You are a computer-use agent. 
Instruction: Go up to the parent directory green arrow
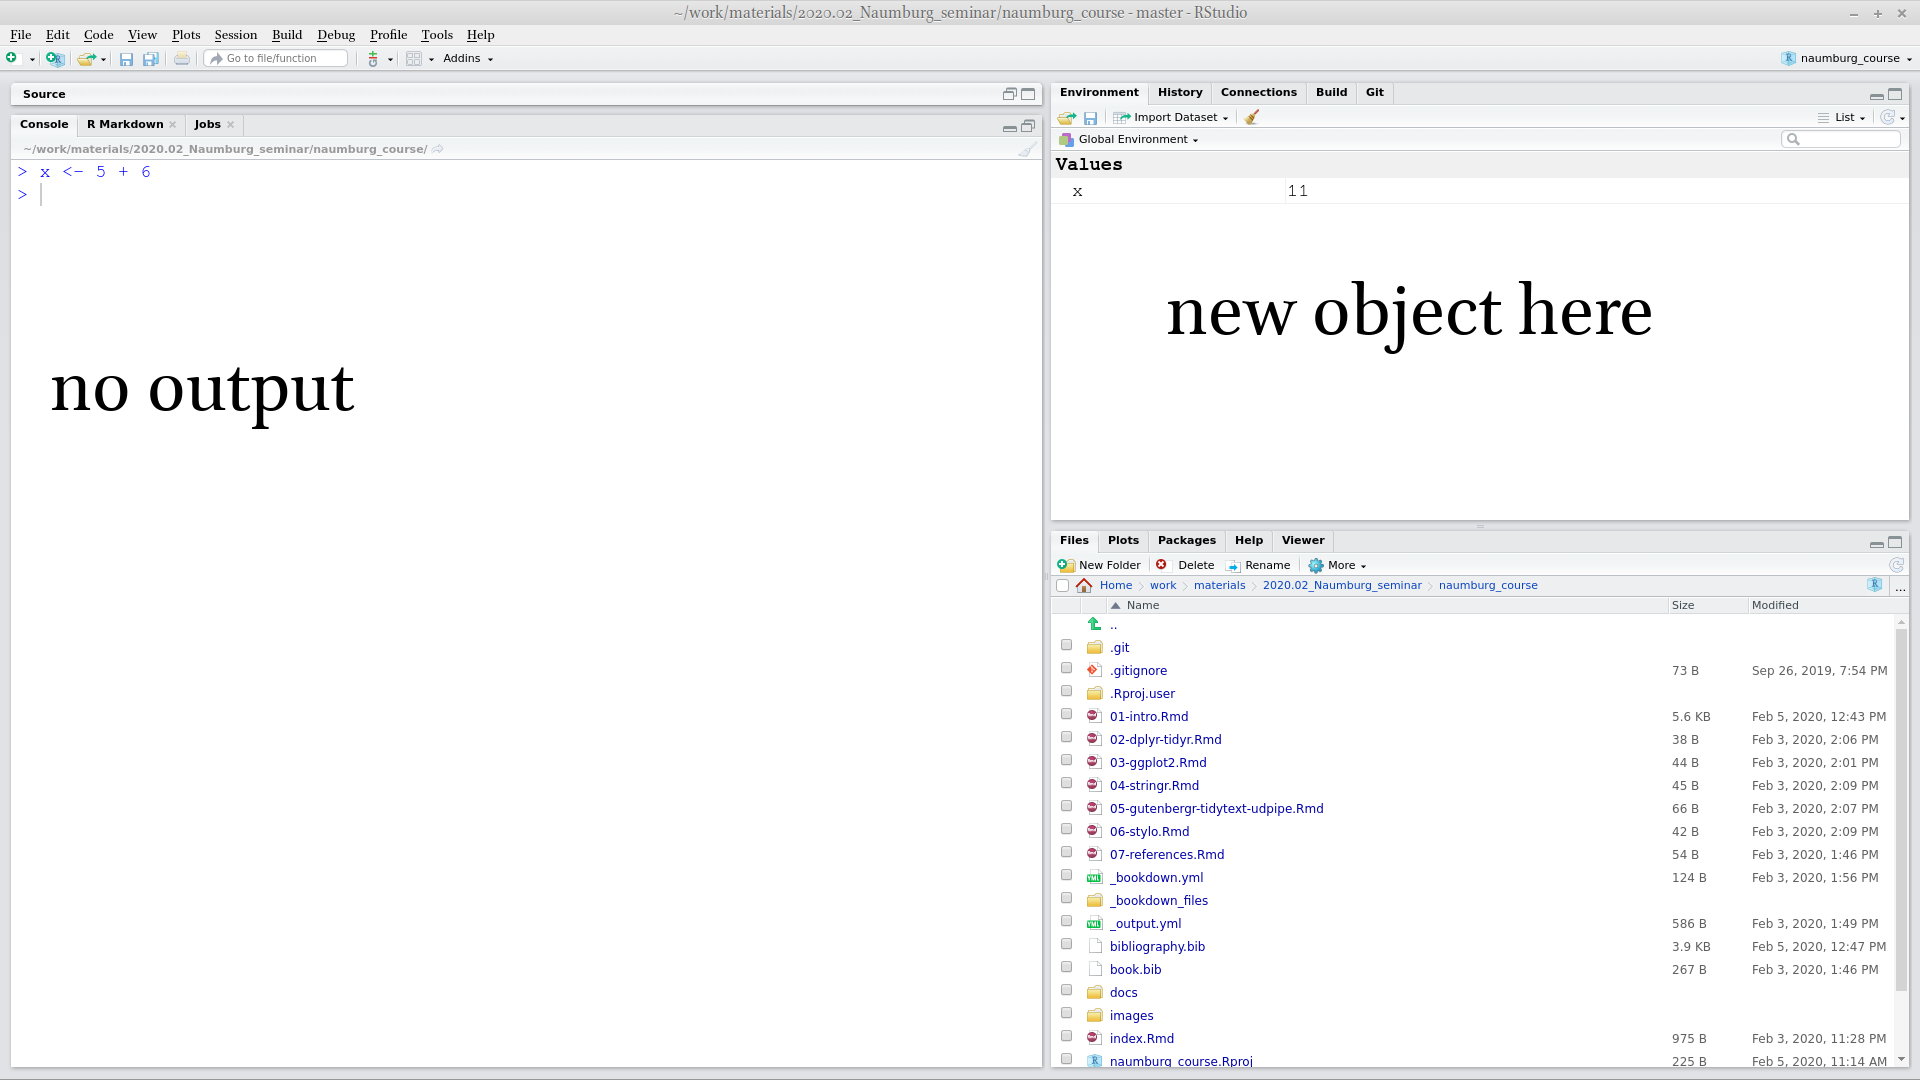[1095, 624]
